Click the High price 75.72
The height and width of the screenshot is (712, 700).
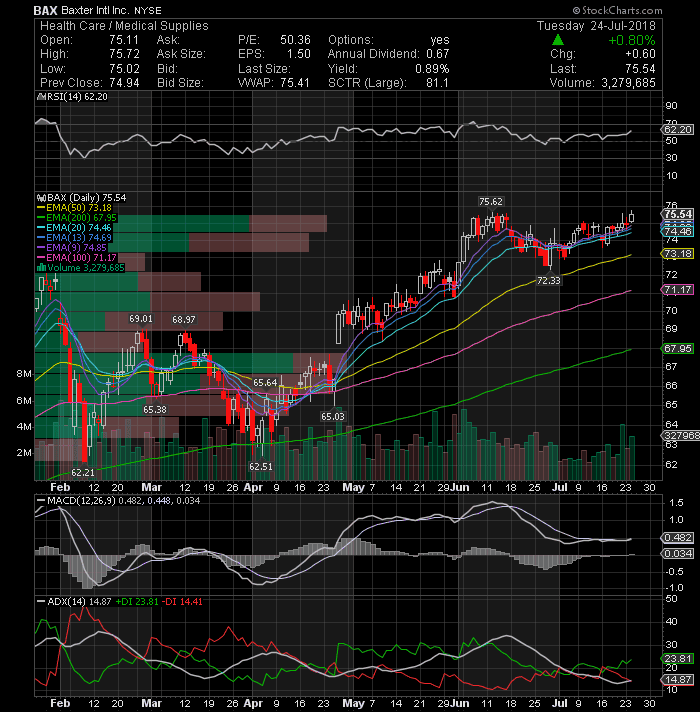tap(124, 54)
